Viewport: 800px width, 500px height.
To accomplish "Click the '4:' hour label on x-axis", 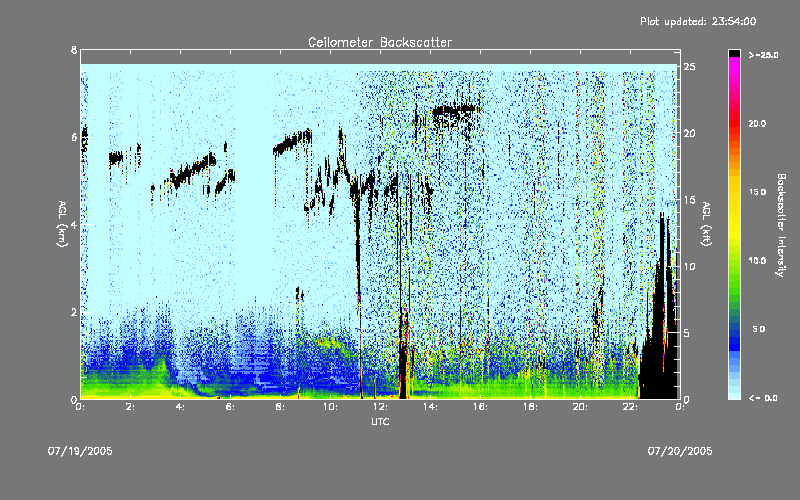I will [181, 407].
